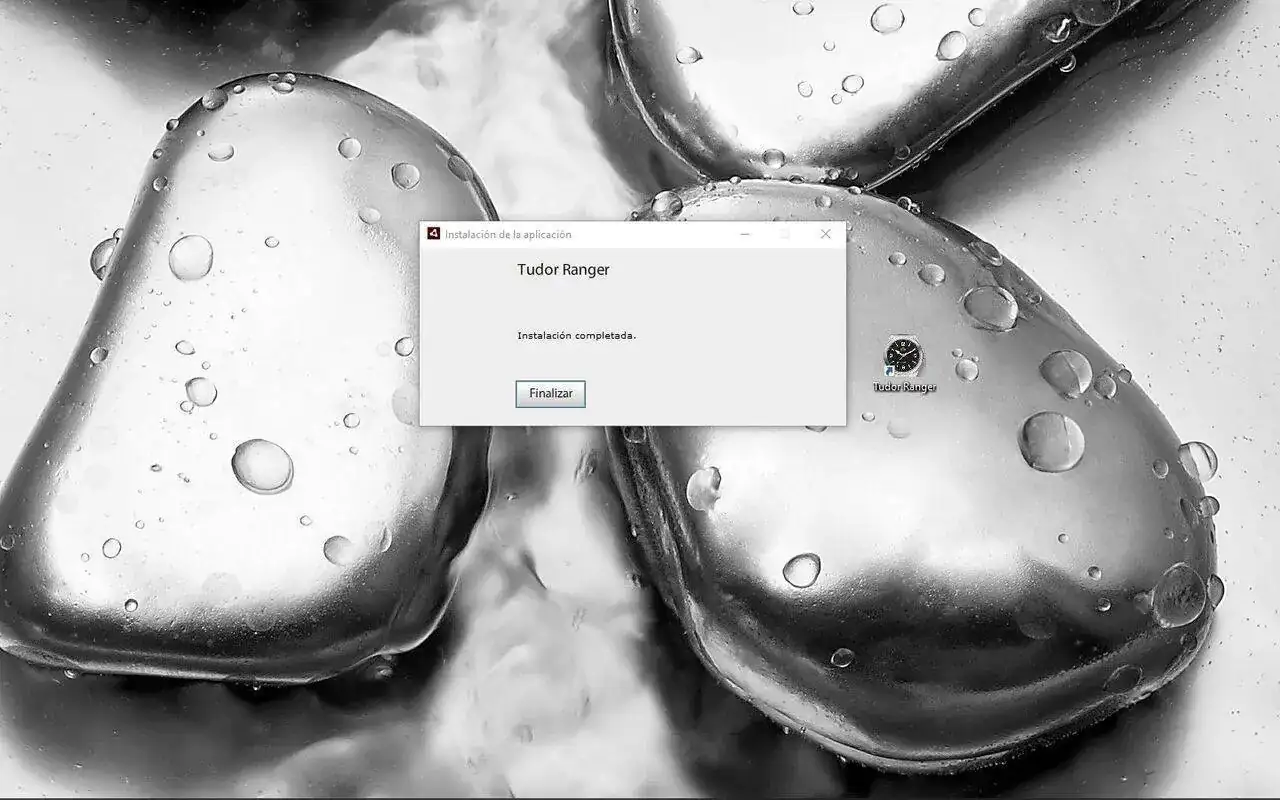
Task: Click the Finalizar button
Action: (550, 394)
